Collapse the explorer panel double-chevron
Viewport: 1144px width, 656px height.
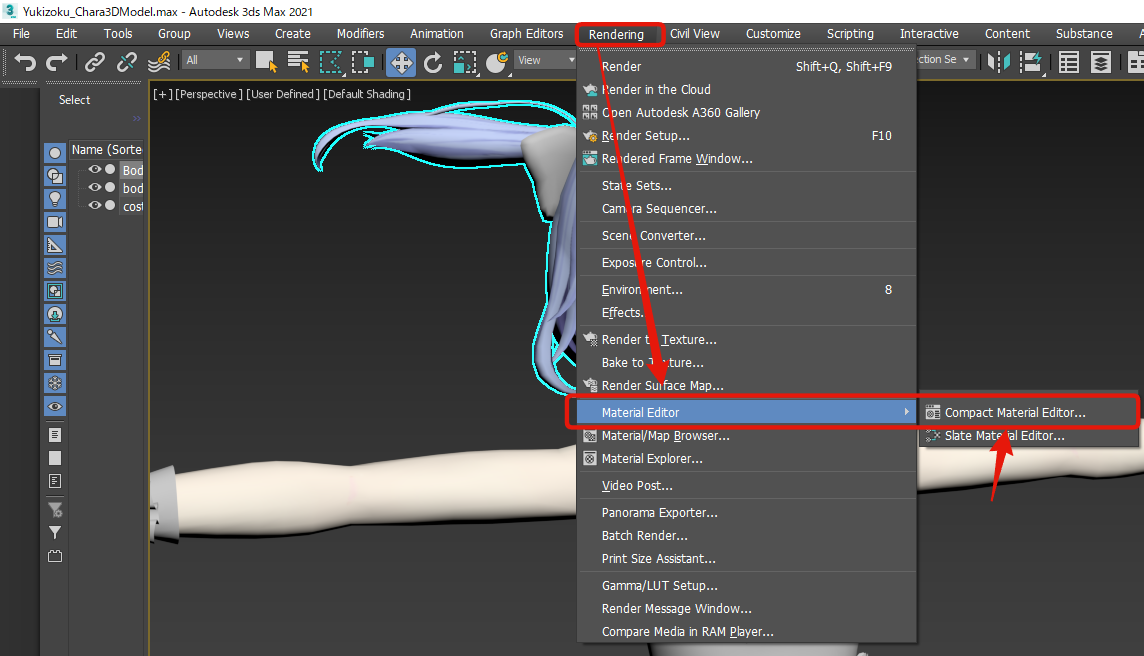pyautogui.click(x=136, y=118)
